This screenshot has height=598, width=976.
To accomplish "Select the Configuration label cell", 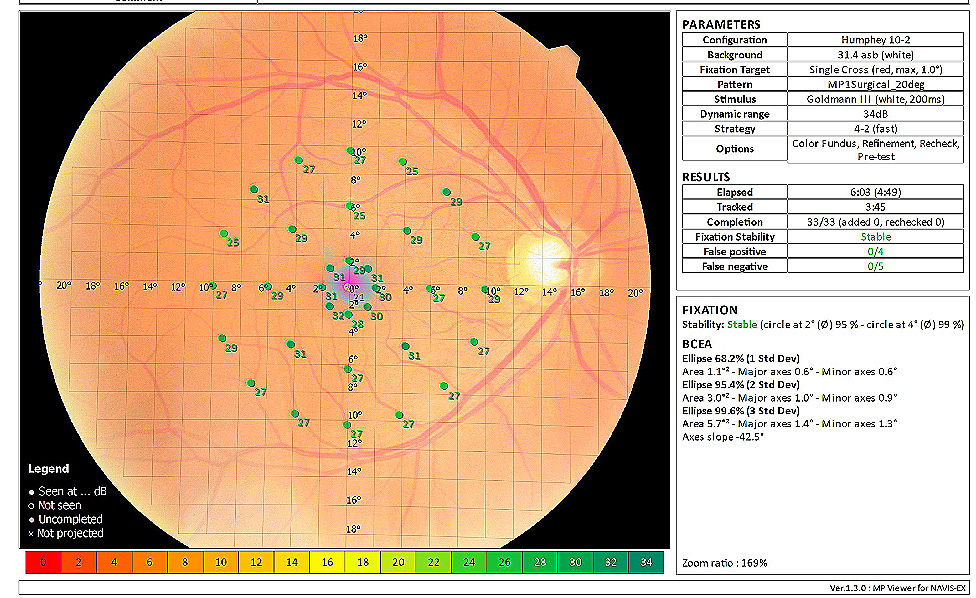I will pyautogui.click(x=734, y=40).
